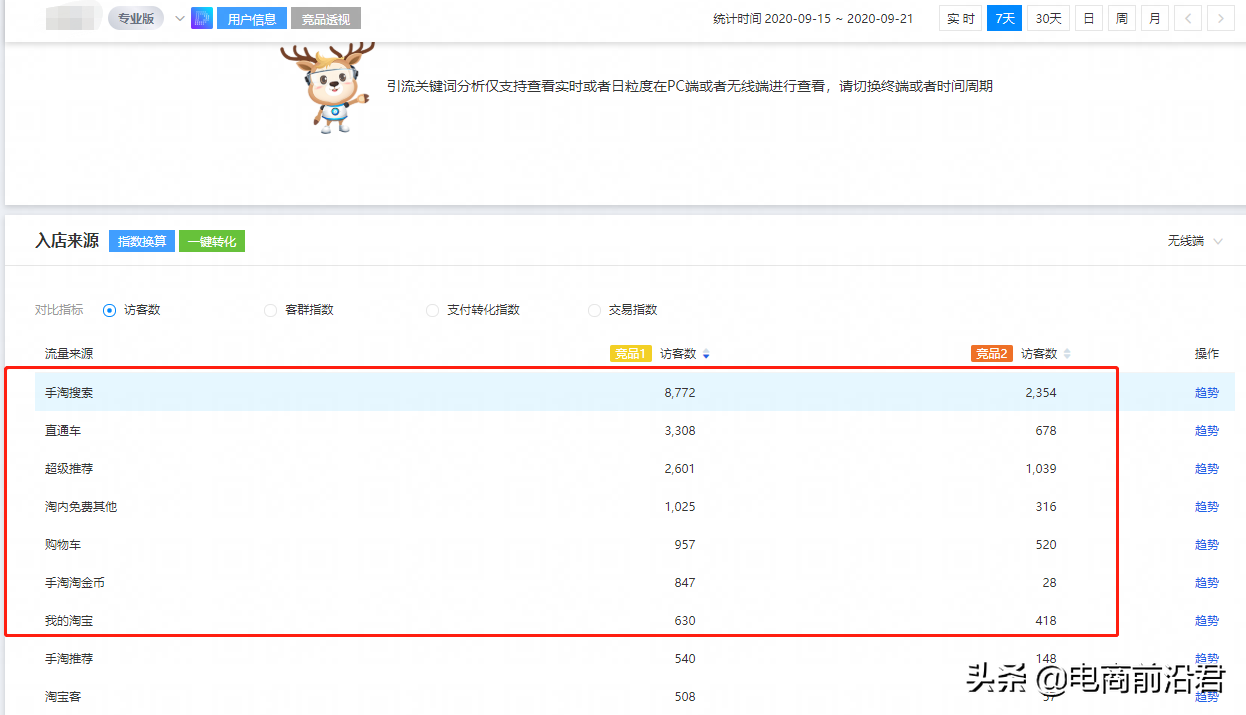
Task: Click the 3,308 visitor value
Action: [680, 431]
